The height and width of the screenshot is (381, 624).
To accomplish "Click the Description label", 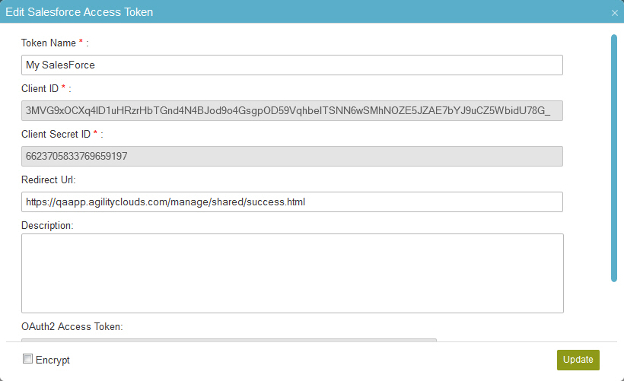I will pyautogui.click(x=47, y=225).
